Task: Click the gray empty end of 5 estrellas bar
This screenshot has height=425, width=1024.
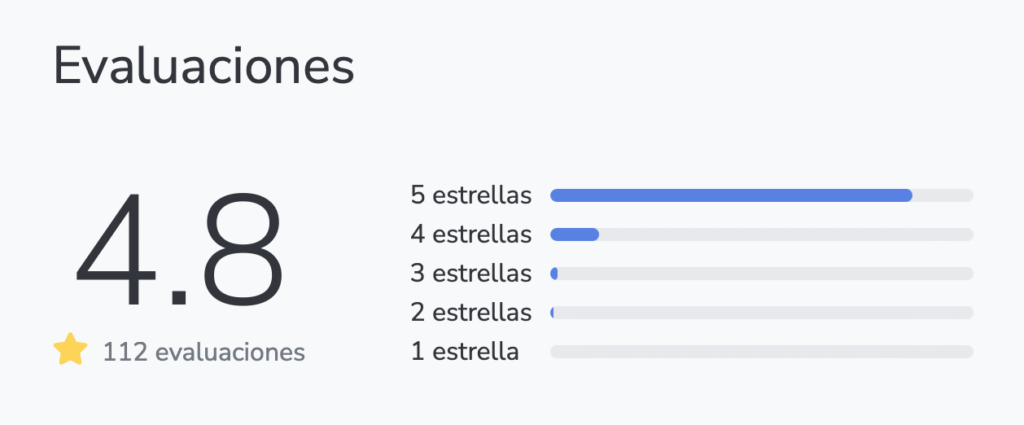Action: [943, 195]
